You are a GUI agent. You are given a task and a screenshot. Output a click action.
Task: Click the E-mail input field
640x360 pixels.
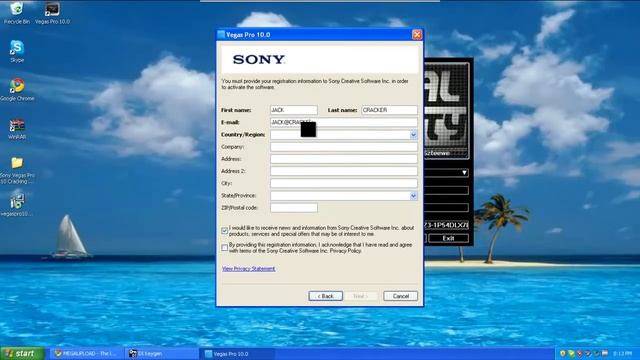(344, 122)
